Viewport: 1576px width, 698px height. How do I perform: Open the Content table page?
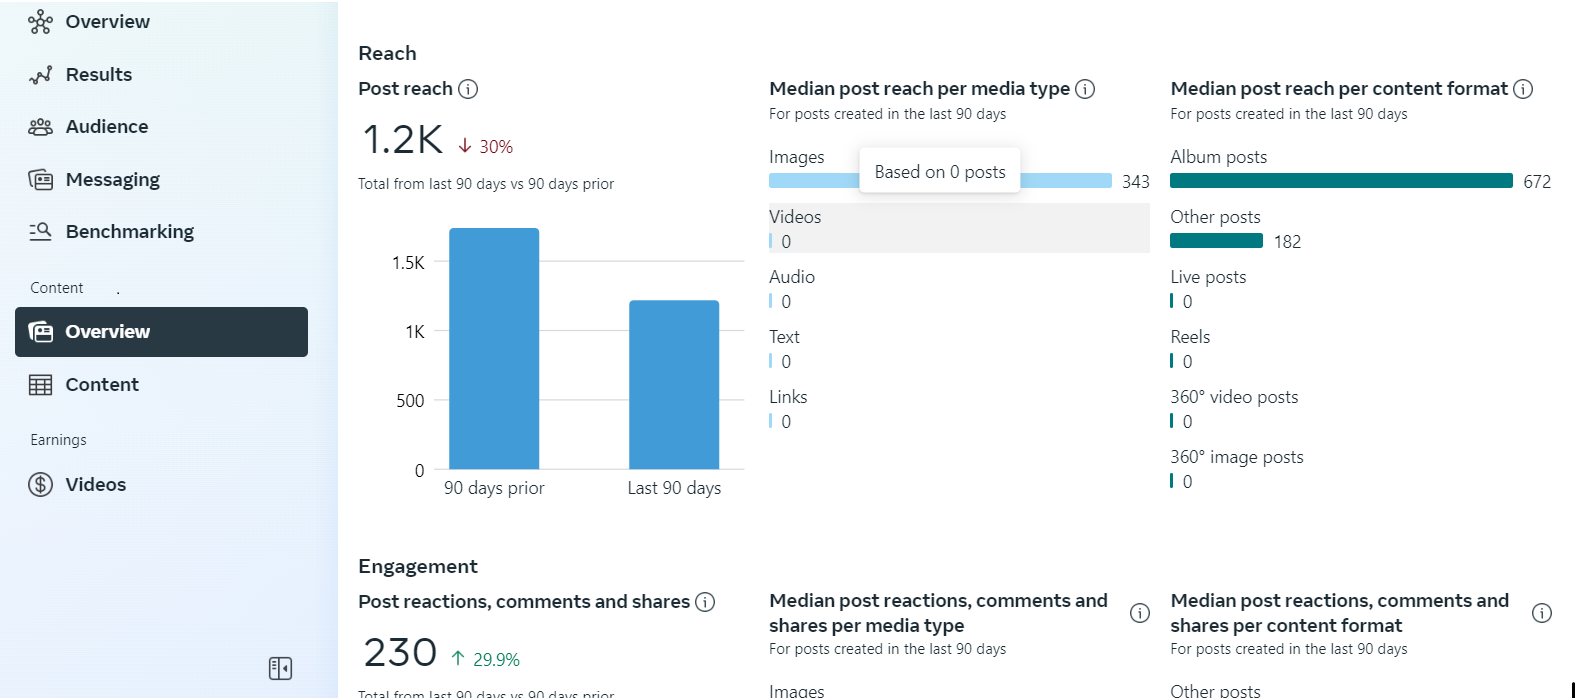point(101,385)
